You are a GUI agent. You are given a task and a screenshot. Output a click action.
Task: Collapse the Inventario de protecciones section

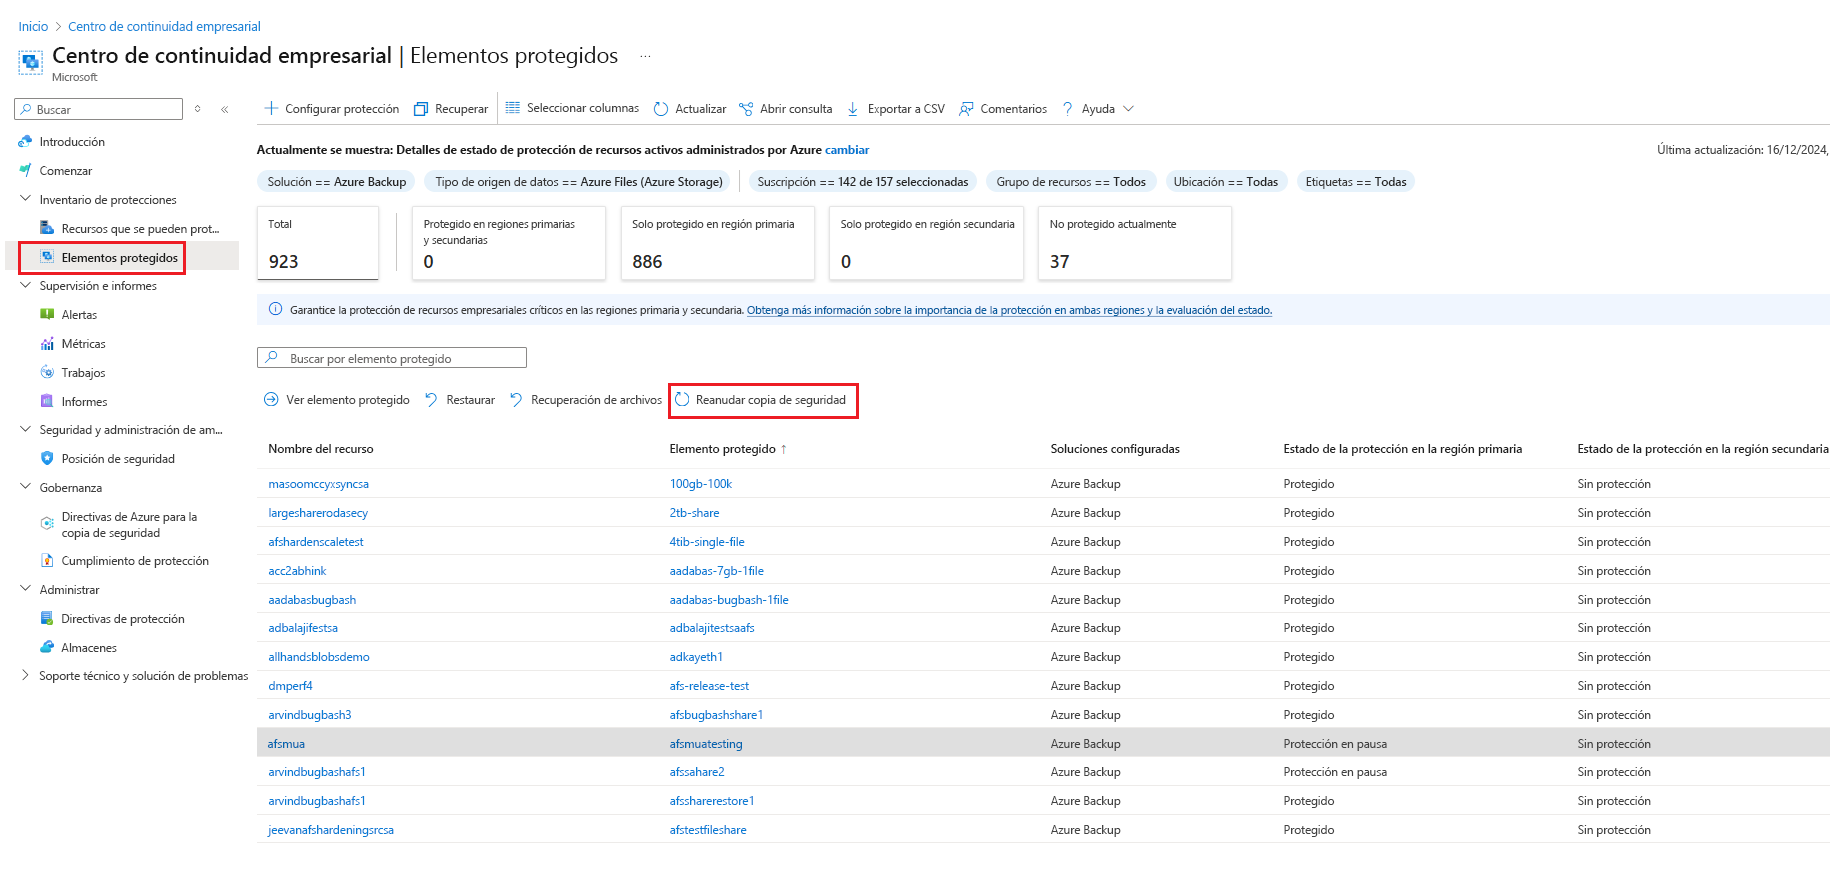[x=25, y=199]
